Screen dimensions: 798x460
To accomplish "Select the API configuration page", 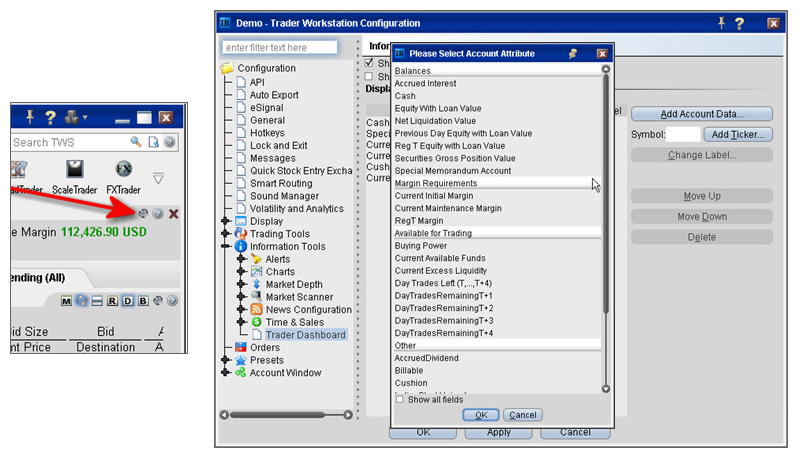I will 257,82.
